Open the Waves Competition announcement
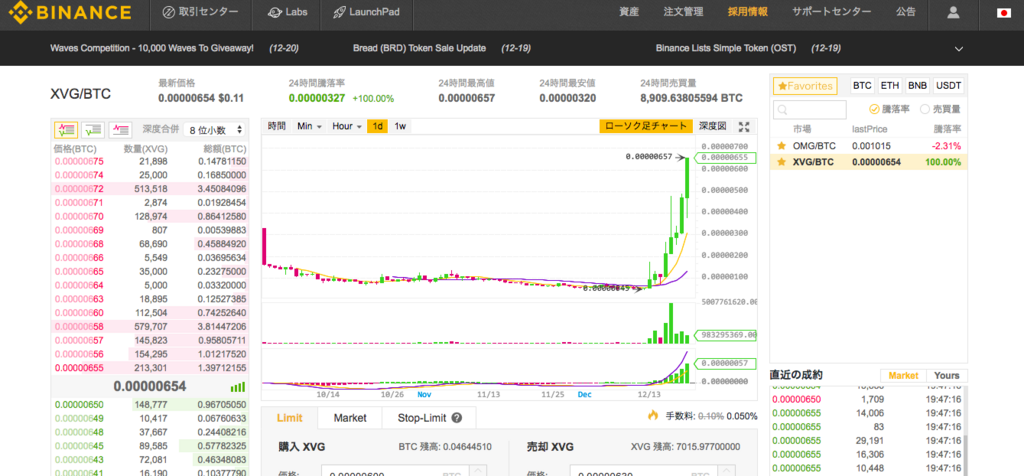The width and height of the screenshot is (1024, 476). point(152,48)
